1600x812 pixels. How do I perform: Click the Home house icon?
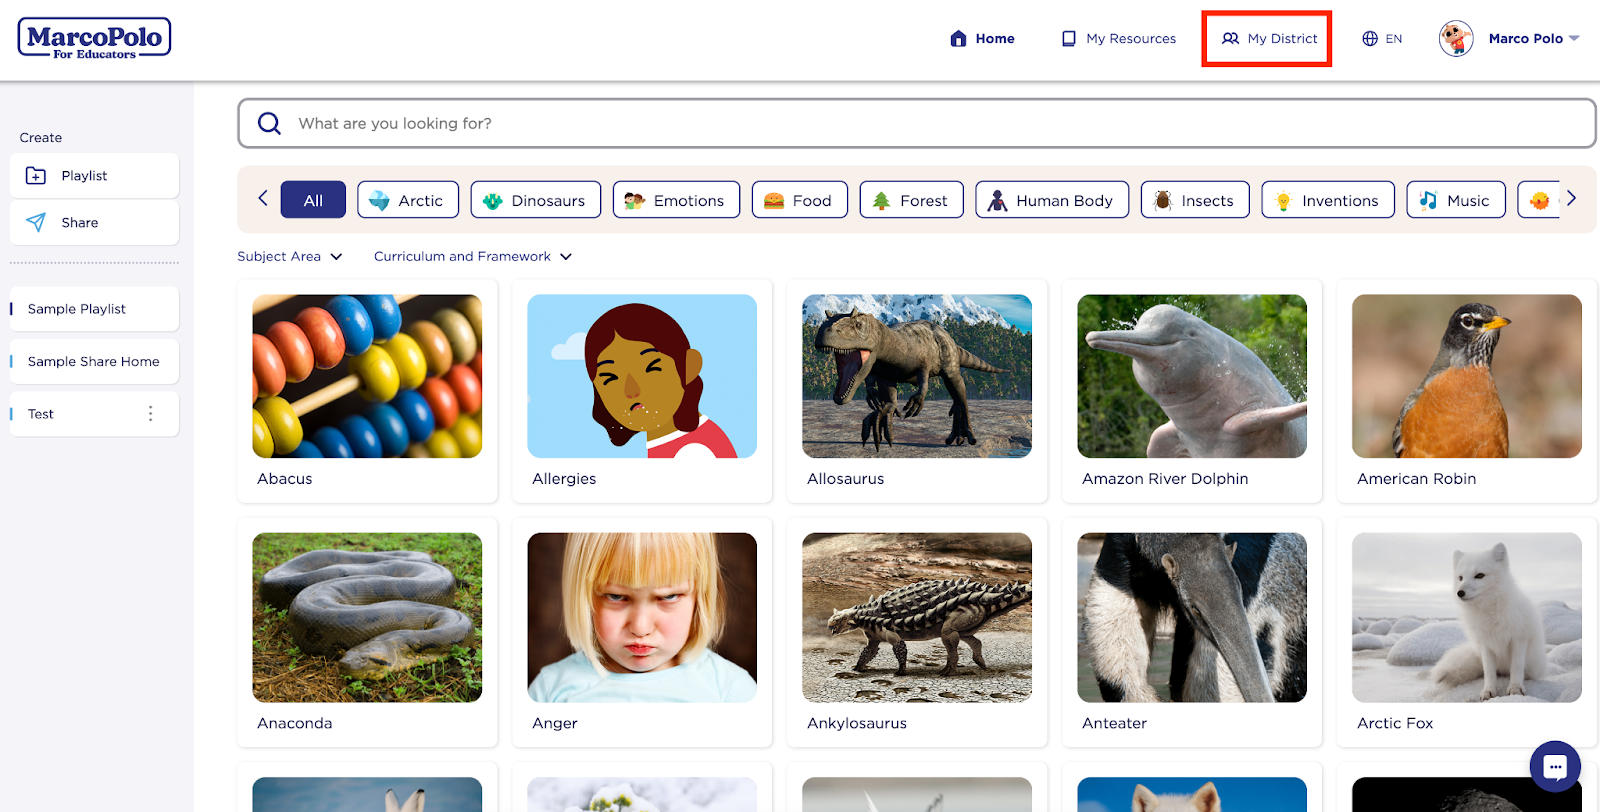click(958, 38)
